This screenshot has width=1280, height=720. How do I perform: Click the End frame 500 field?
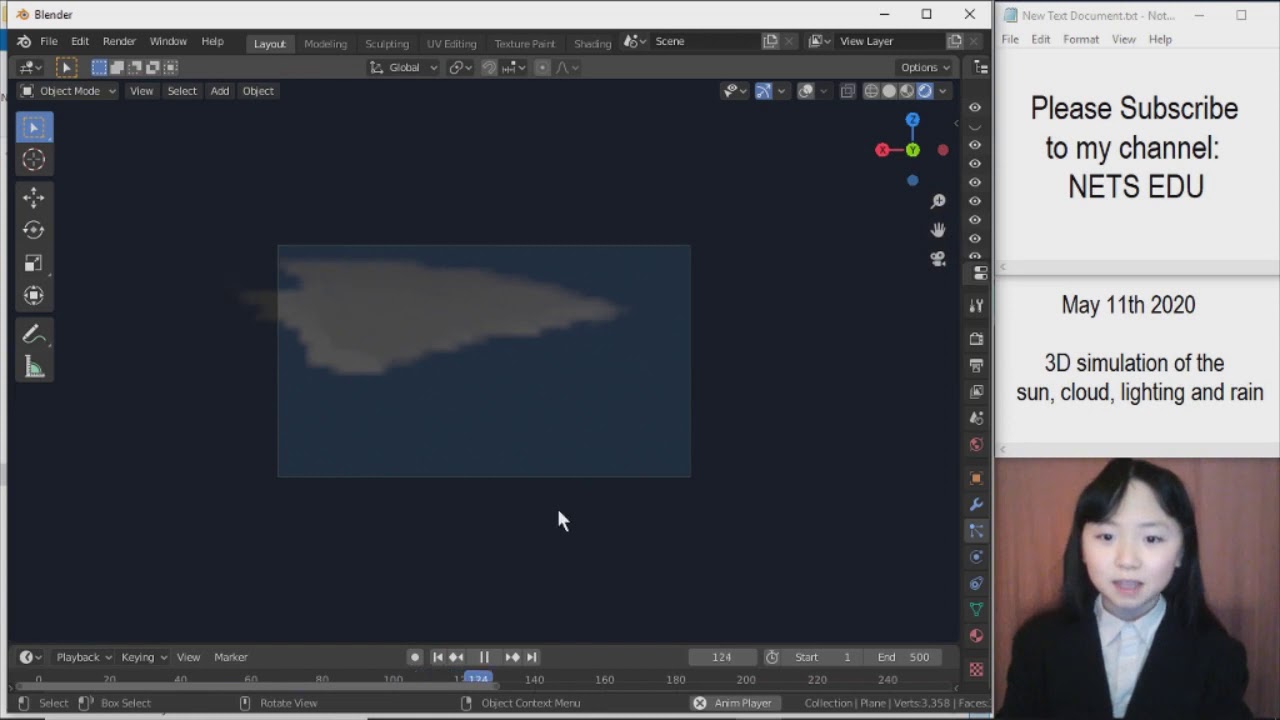(904, 657)
